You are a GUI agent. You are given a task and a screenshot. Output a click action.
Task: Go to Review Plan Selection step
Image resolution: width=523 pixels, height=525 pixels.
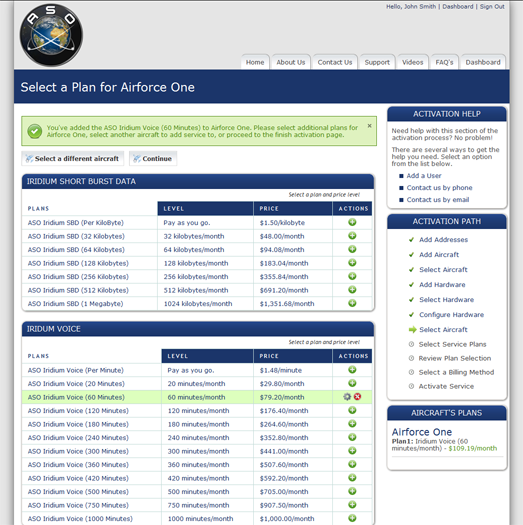[455, 358]
